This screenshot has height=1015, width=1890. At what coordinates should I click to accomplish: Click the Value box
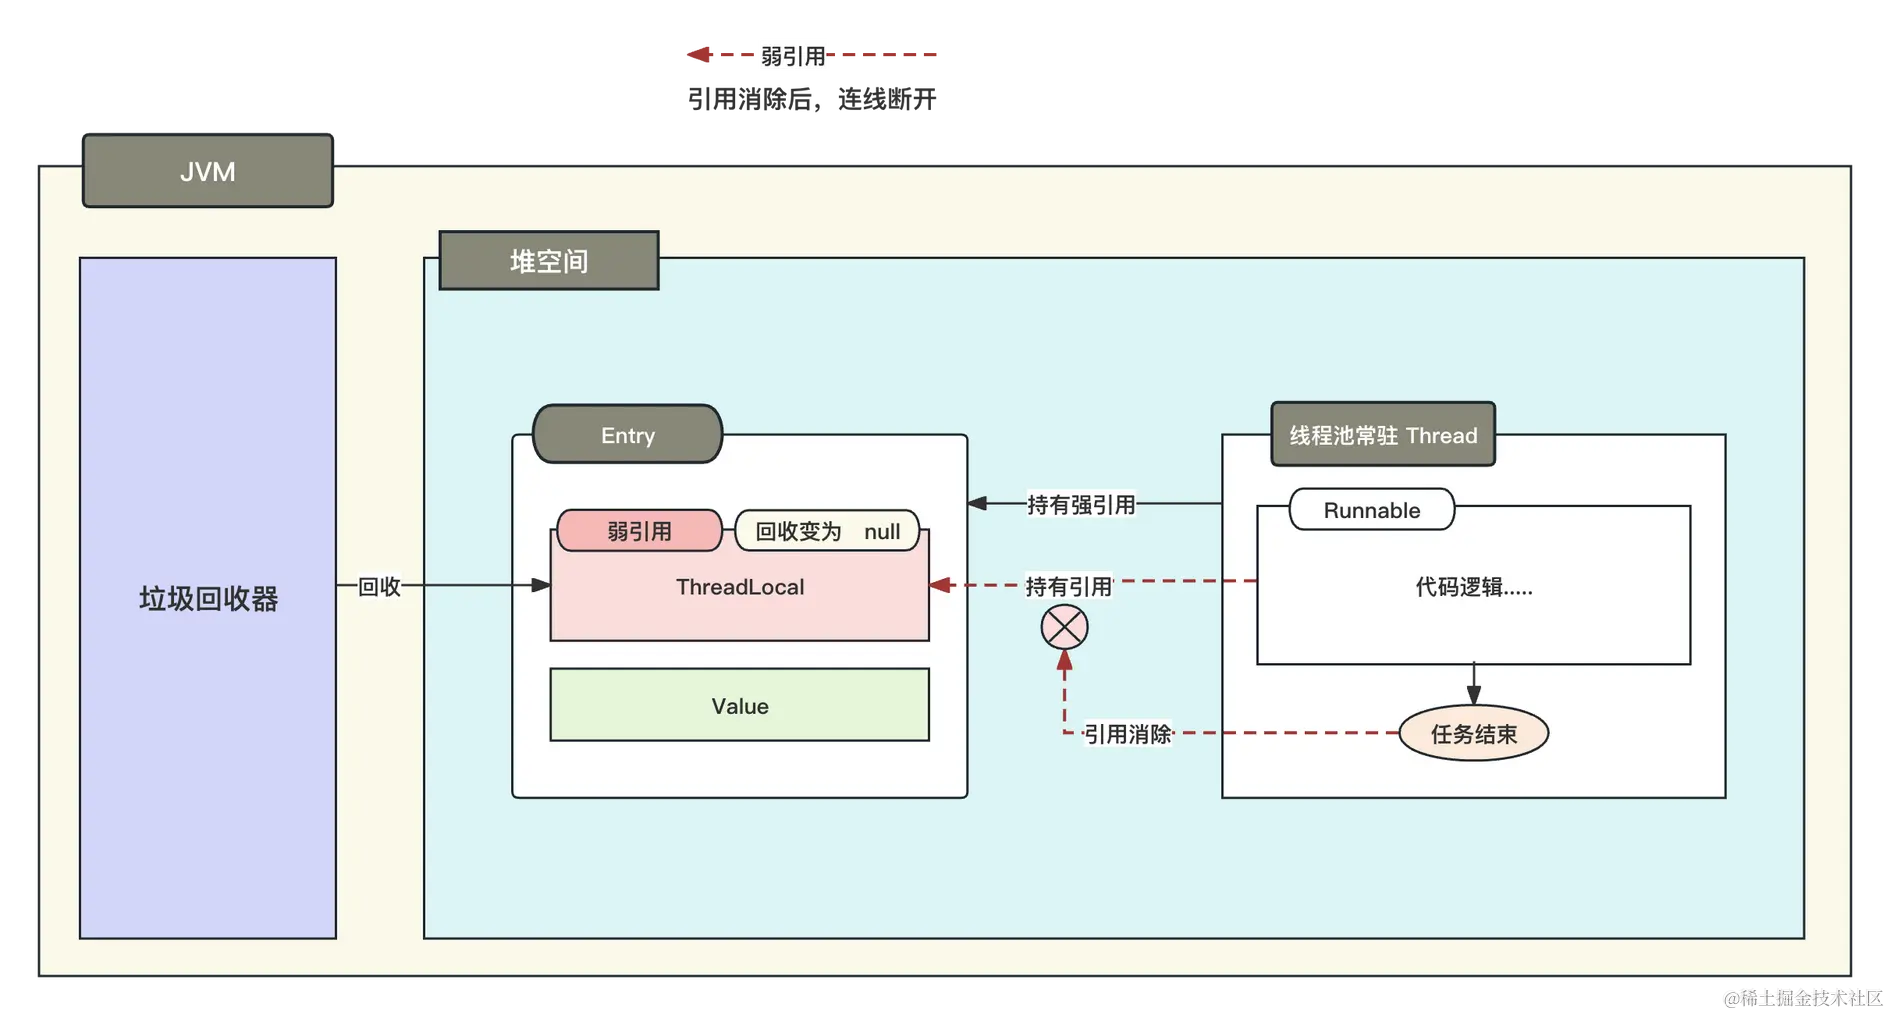739,705
